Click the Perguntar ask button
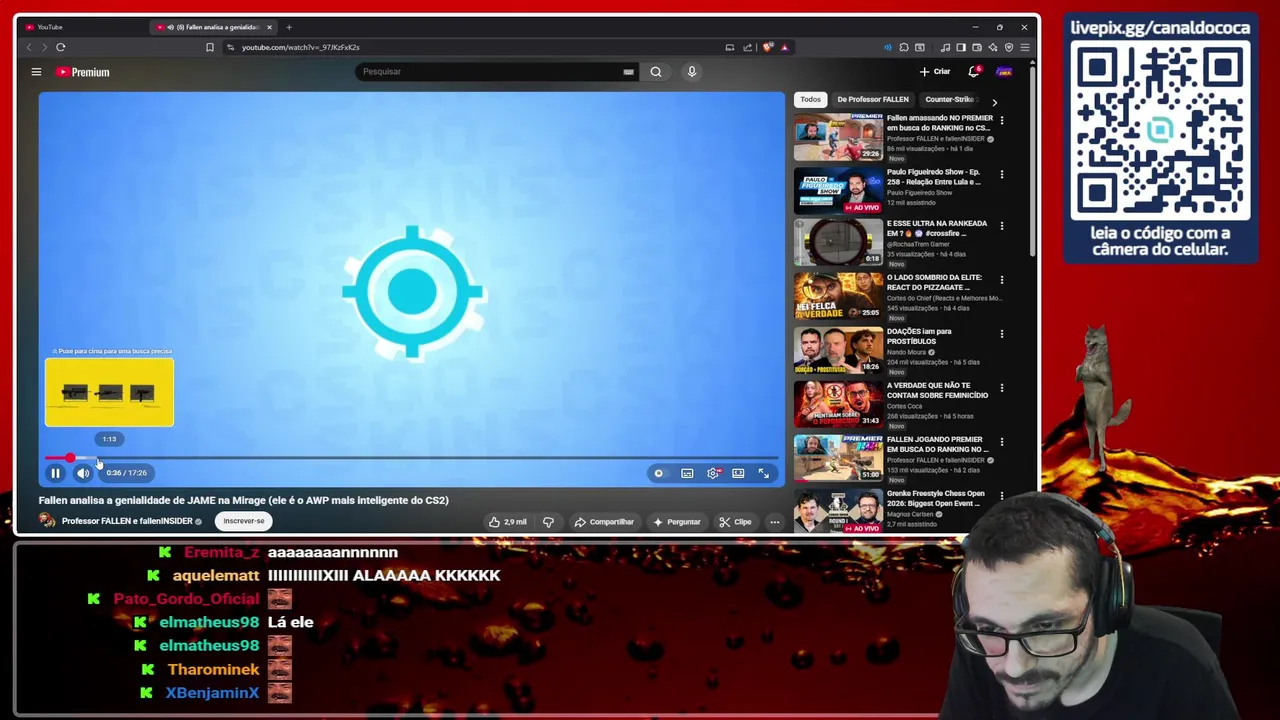The image size is (1280, 720). tap(677, 522)
